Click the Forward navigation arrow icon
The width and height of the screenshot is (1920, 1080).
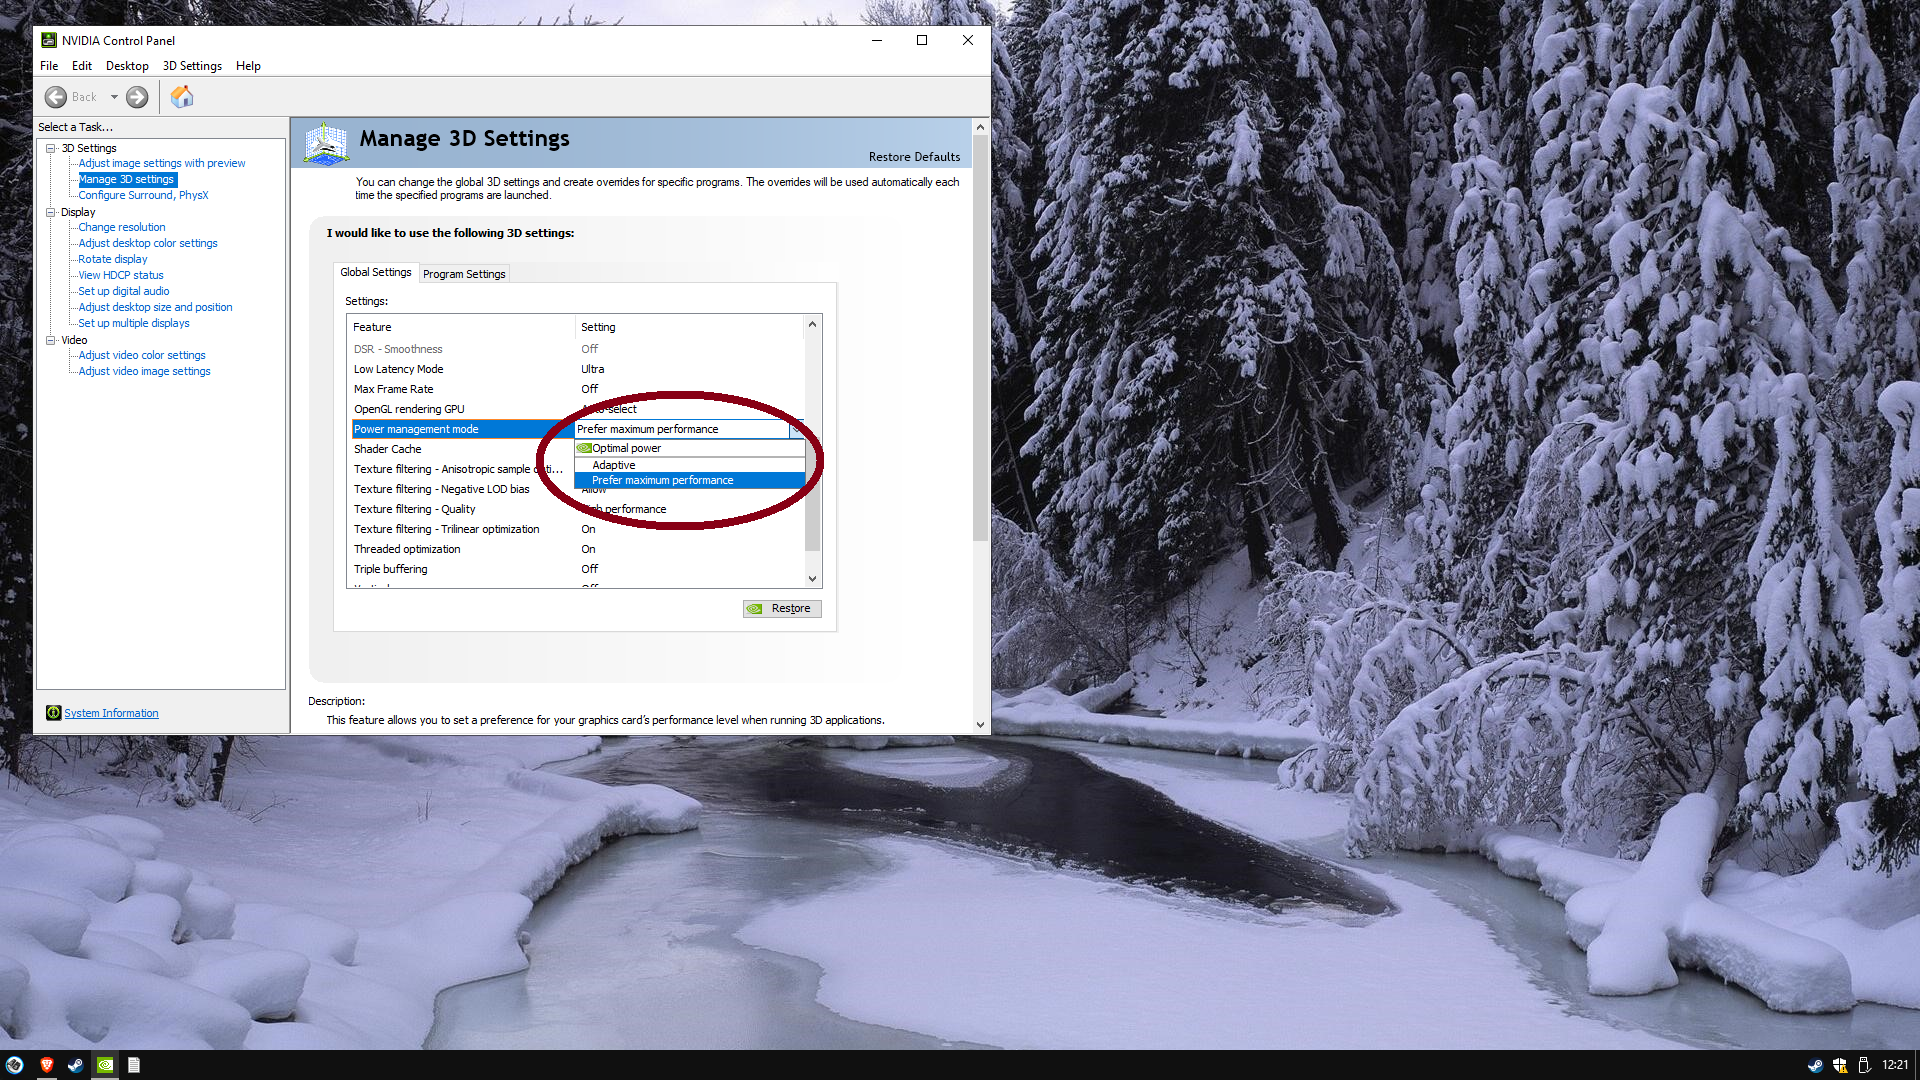click(137, 97)
